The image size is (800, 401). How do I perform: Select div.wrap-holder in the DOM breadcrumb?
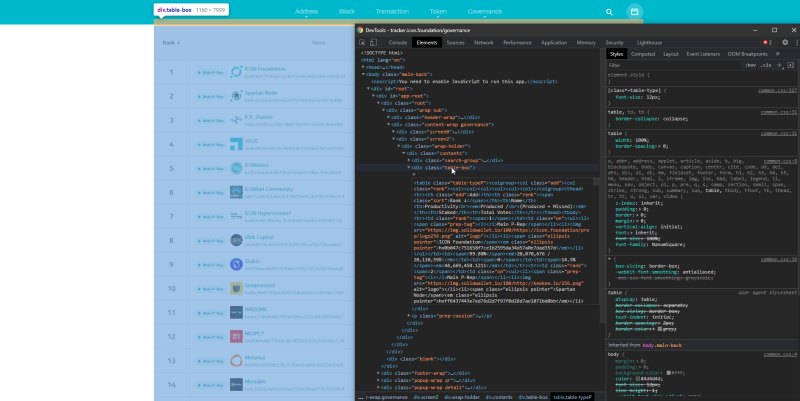pos(461,397)
